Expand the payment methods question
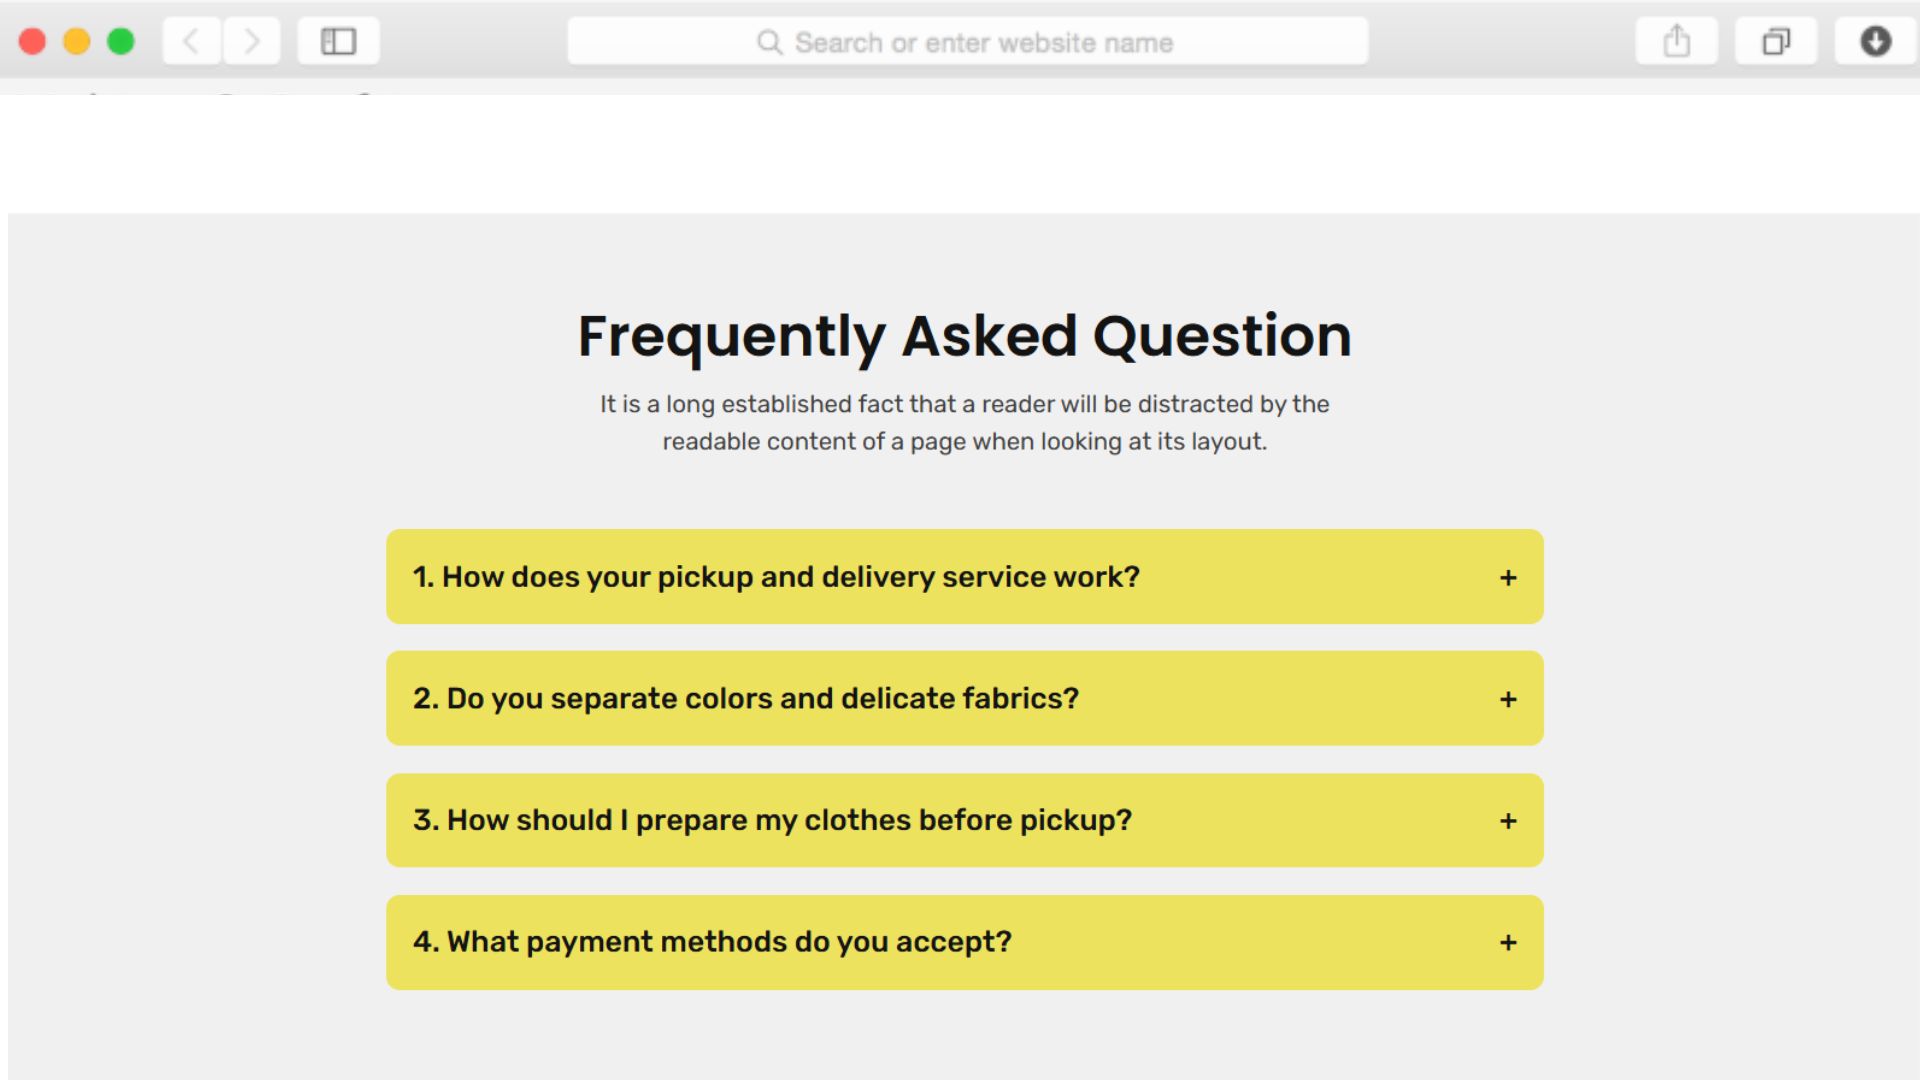Image resolution: width=1920 pixels, height=1080 pixels. pos(712,942)
